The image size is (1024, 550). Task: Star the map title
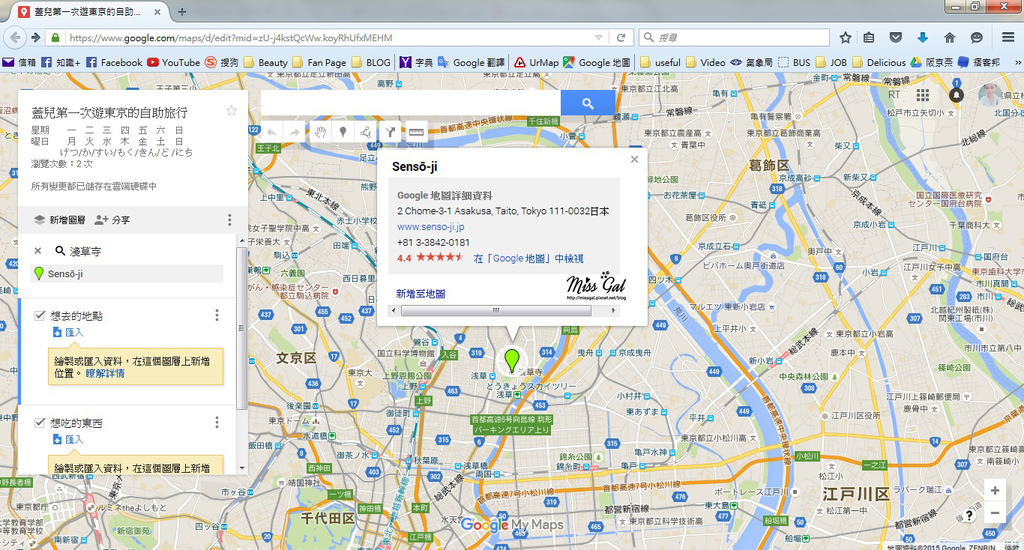(231, 110)
